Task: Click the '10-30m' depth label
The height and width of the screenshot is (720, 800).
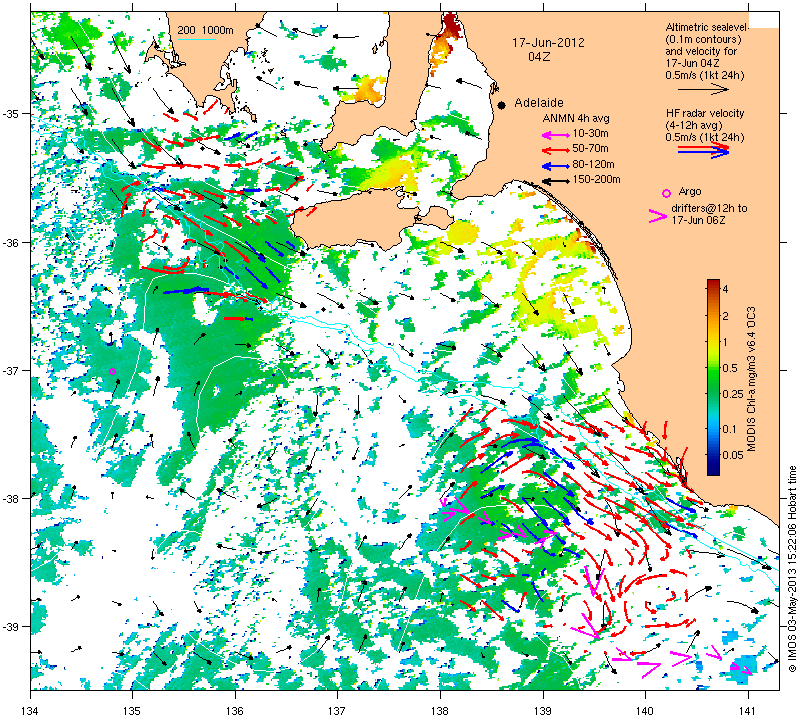Action: point(590,134)
